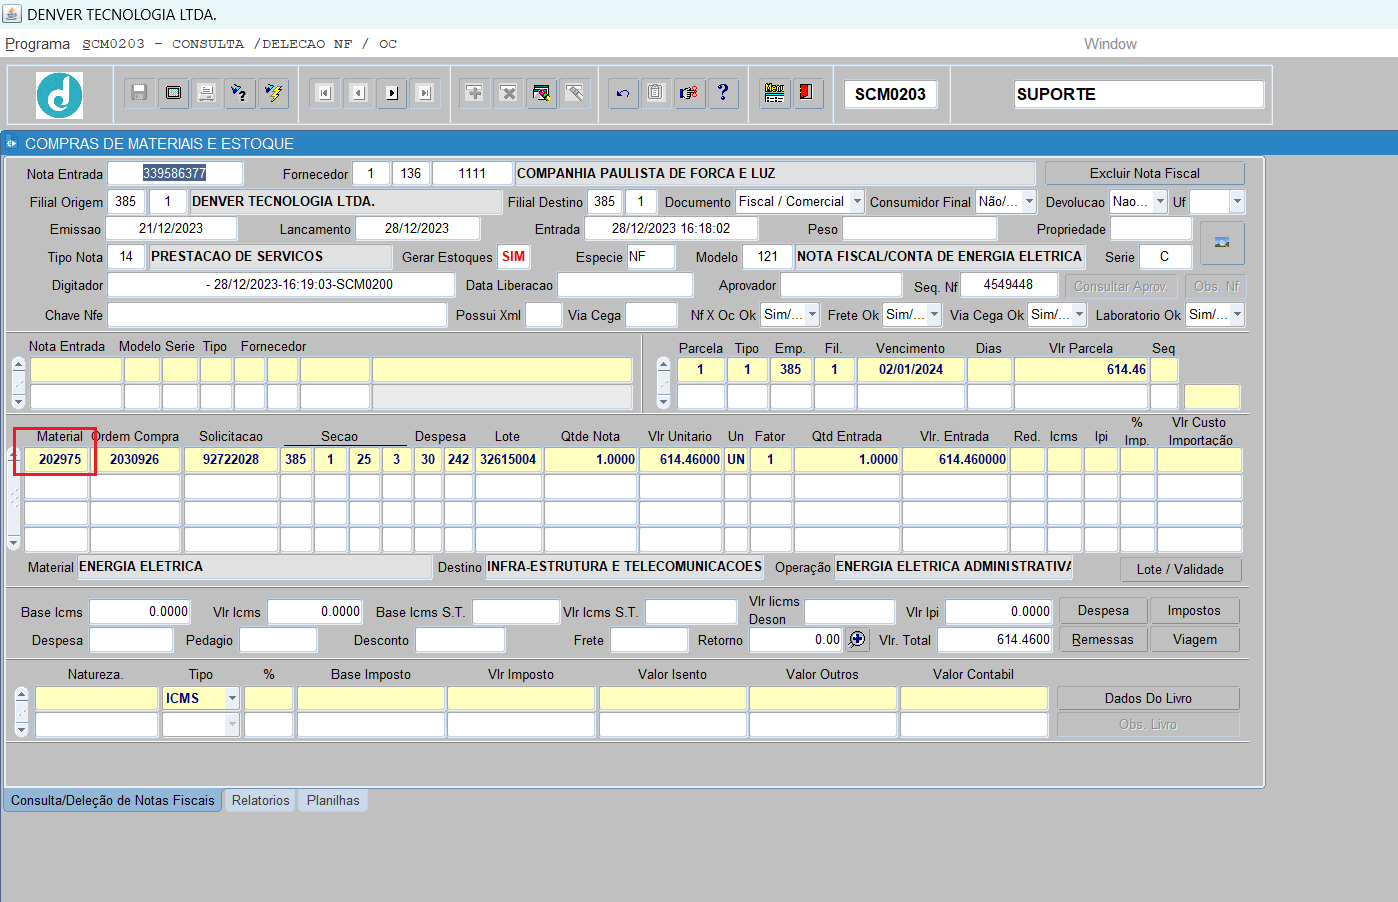Image resolution: width=1398 pixels, height=902 pixels.
Task: Click the Denver 'd' logo
Action: click(60, 95)
